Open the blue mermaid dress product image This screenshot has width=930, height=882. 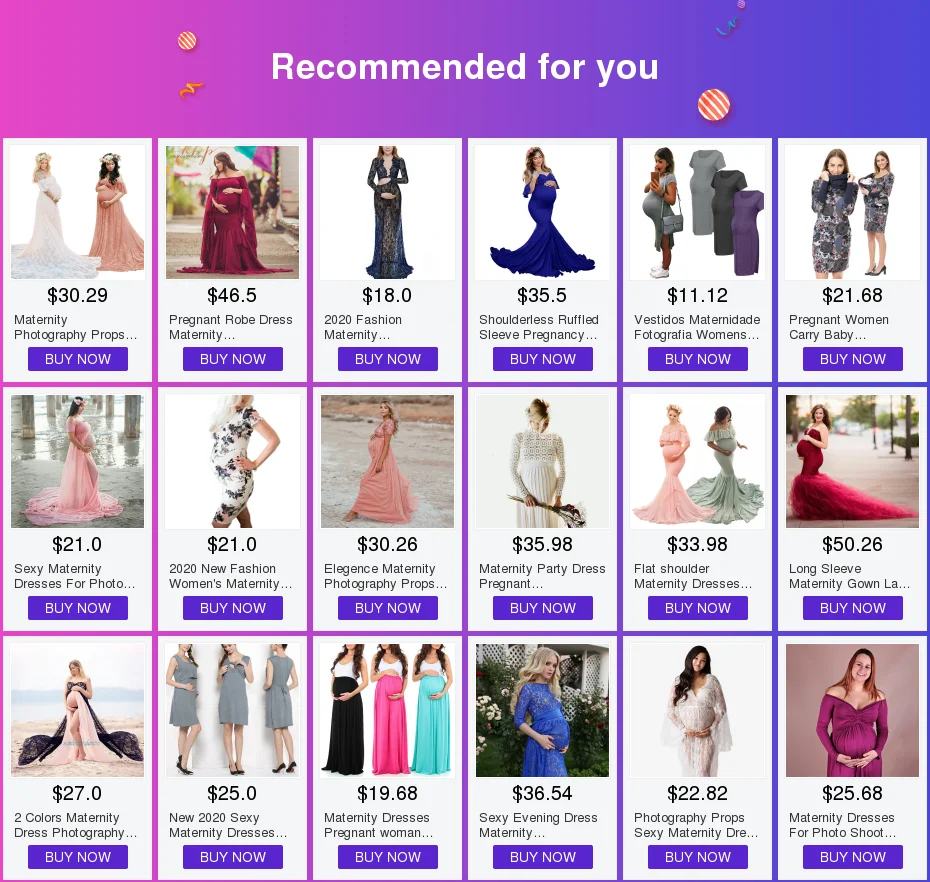[x=542, y=212]
